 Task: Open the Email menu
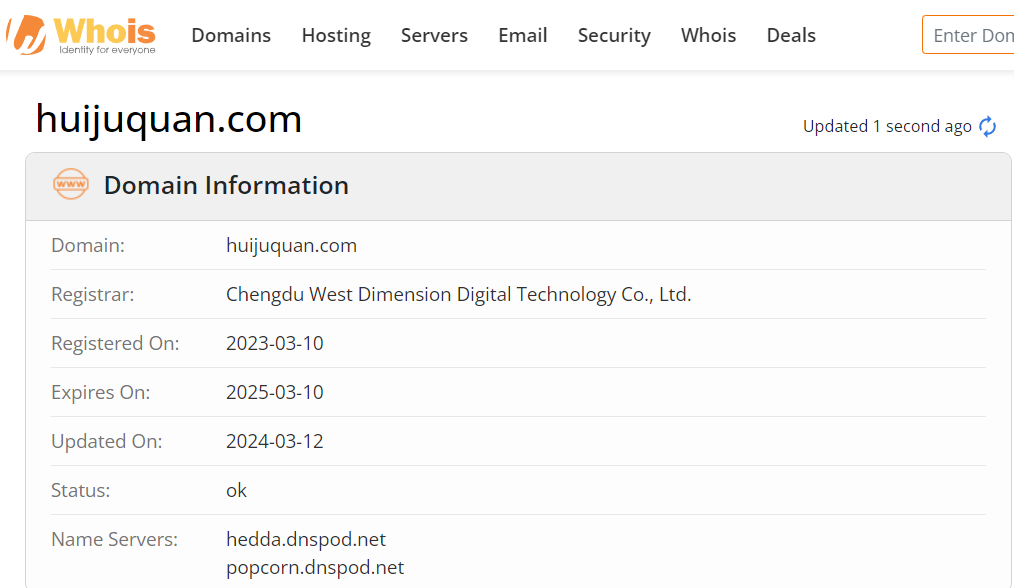[x=523, y=35]
